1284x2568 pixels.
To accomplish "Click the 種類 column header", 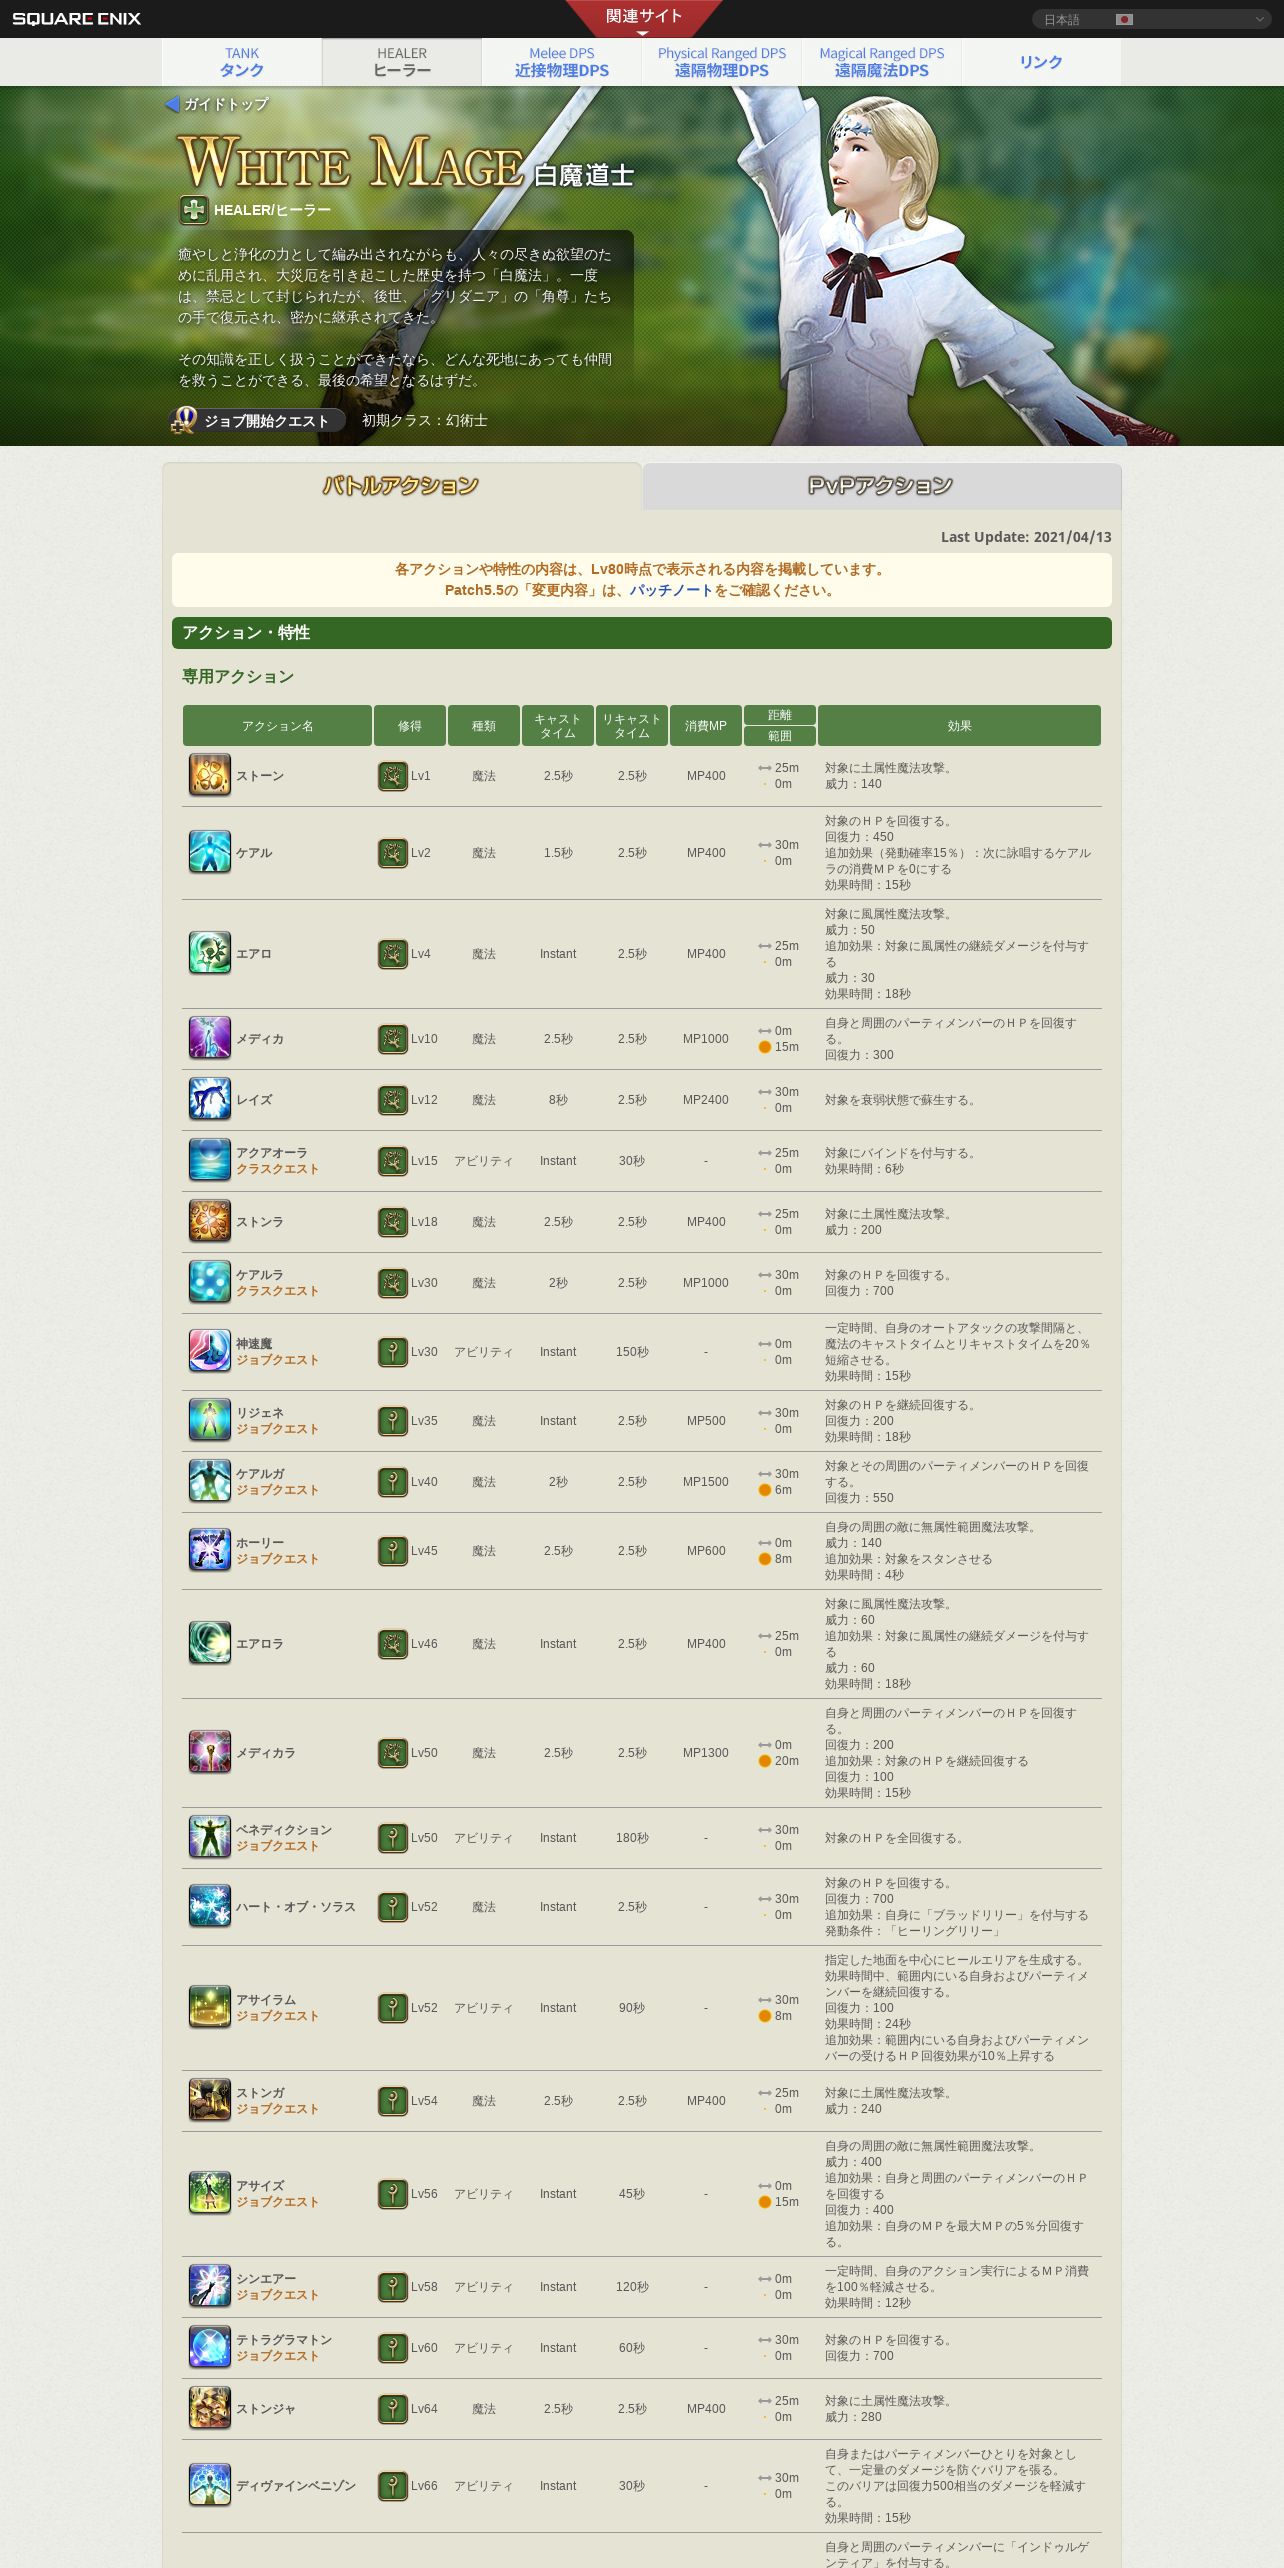I will 484,726.
